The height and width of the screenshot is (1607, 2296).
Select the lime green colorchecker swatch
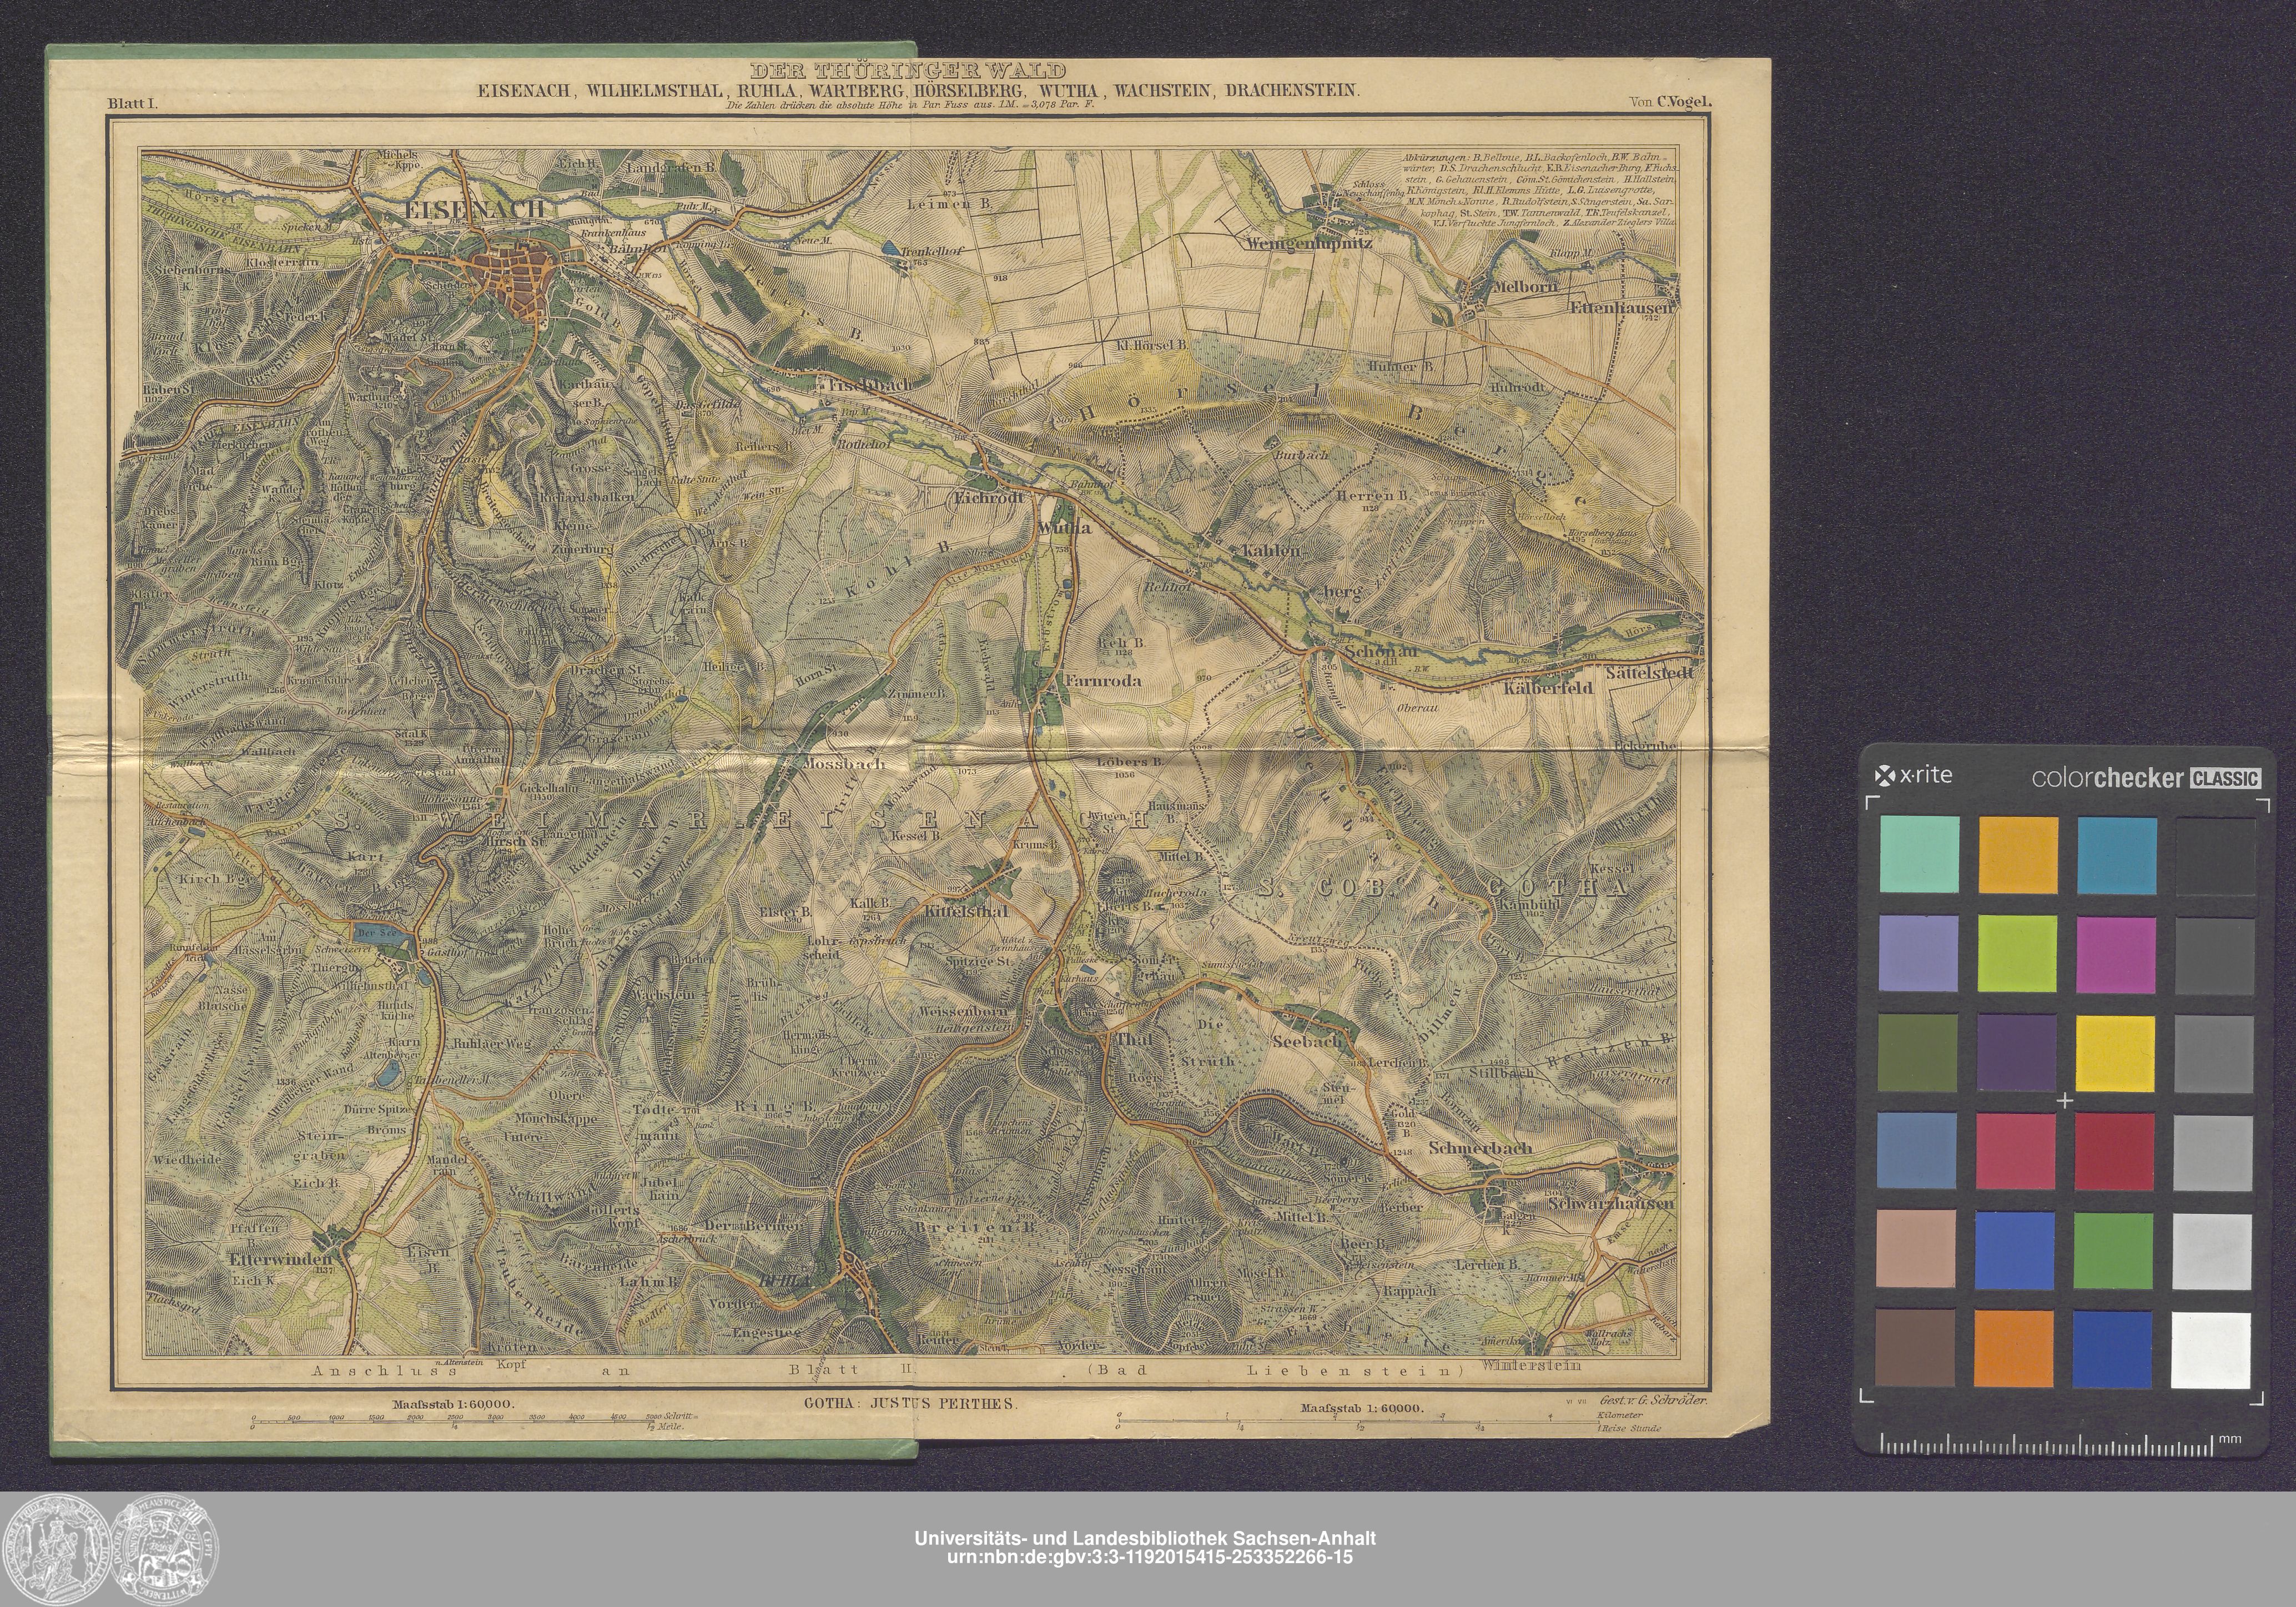pos(2017,954)
